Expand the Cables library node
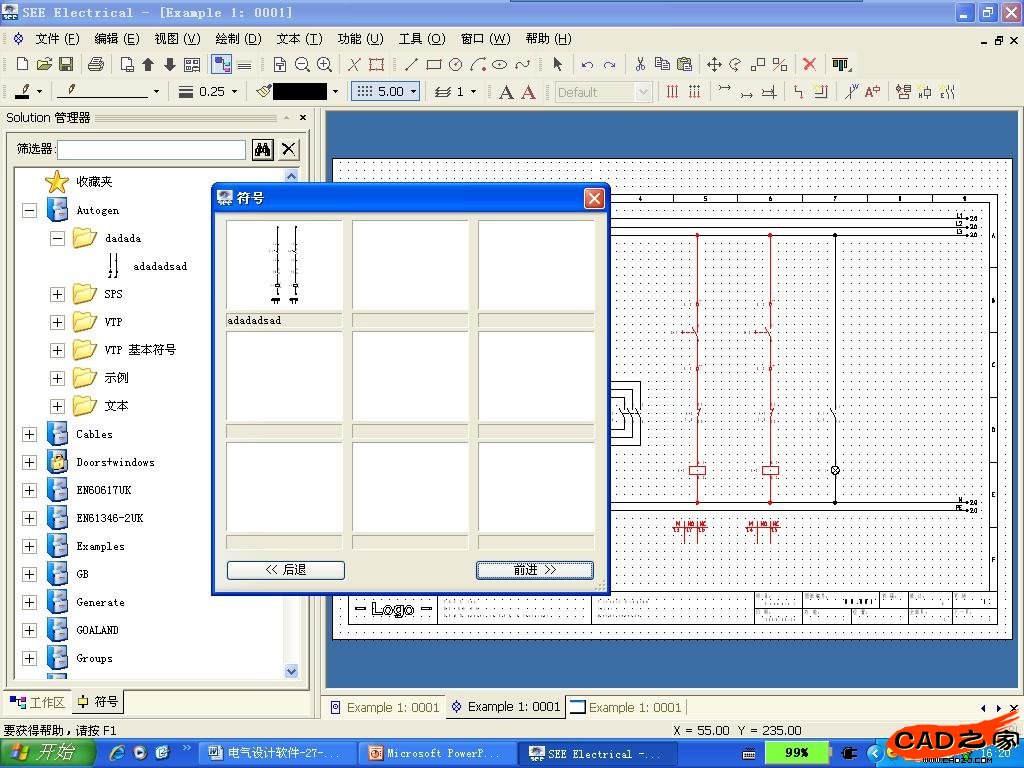The height and width of the screenshot is (768, 1024). click(29, 434)
